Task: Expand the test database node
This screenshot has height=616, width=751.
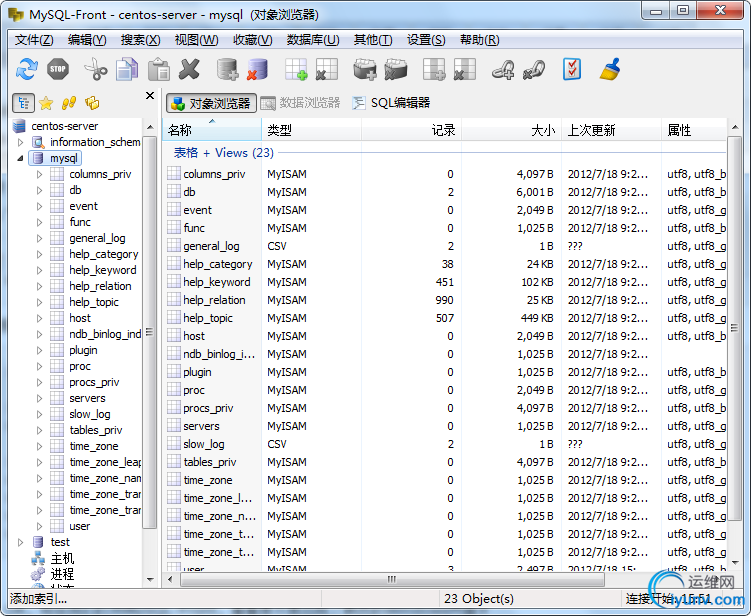Action: pos(21,542)
